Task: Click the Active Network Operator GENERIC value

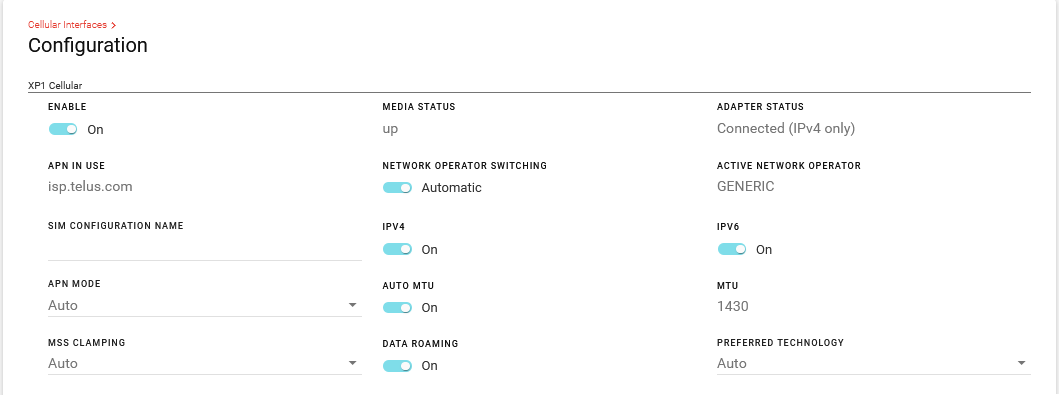Action: 746,186
